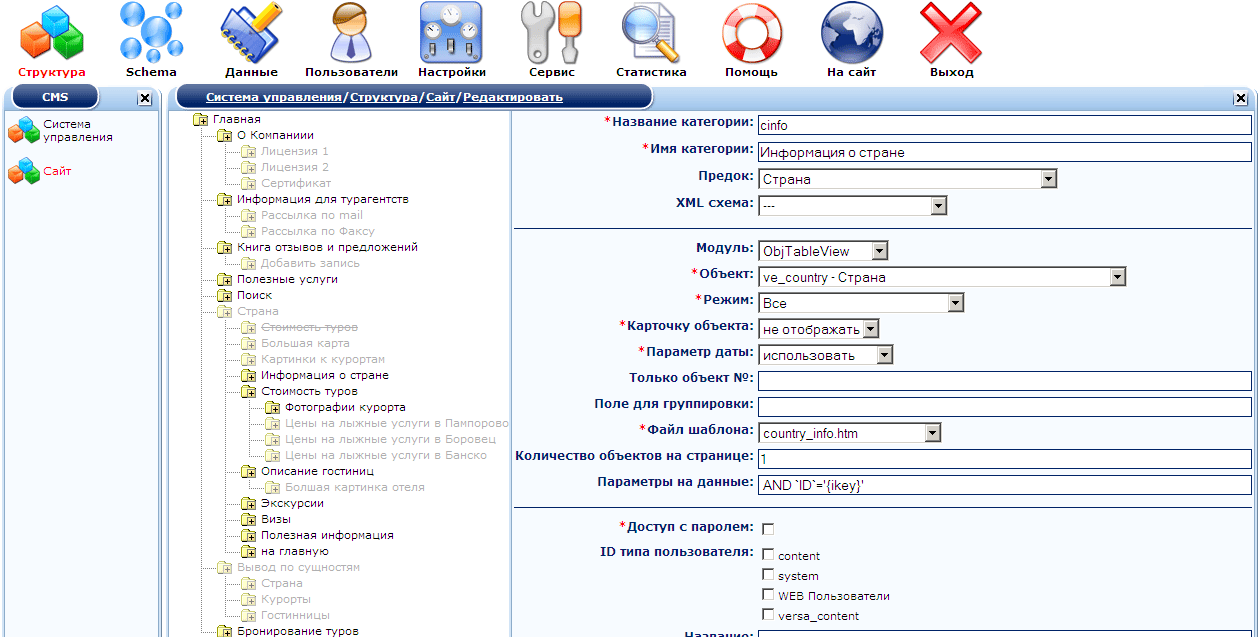This screenshot has height=637, width=1260.
Task: Check the content user type checkbox
Action: coord(768,554)
